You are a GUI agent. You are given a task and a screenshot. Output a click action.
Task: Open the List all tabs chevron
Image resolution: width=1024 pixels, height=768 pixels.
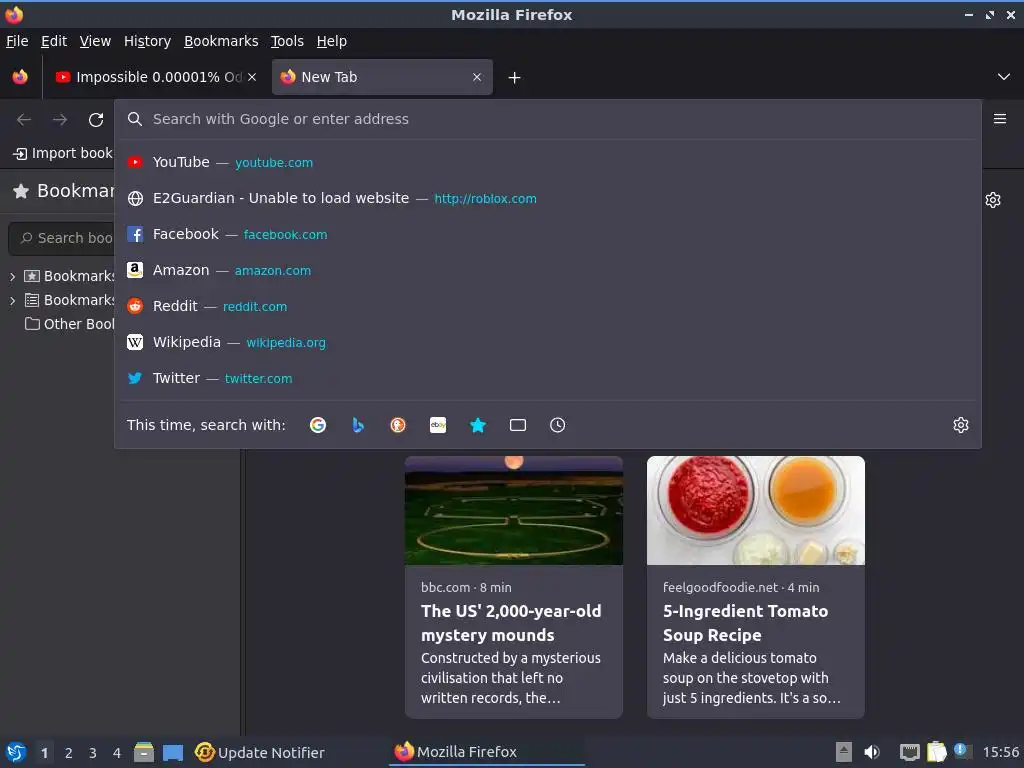(1004, 77)
